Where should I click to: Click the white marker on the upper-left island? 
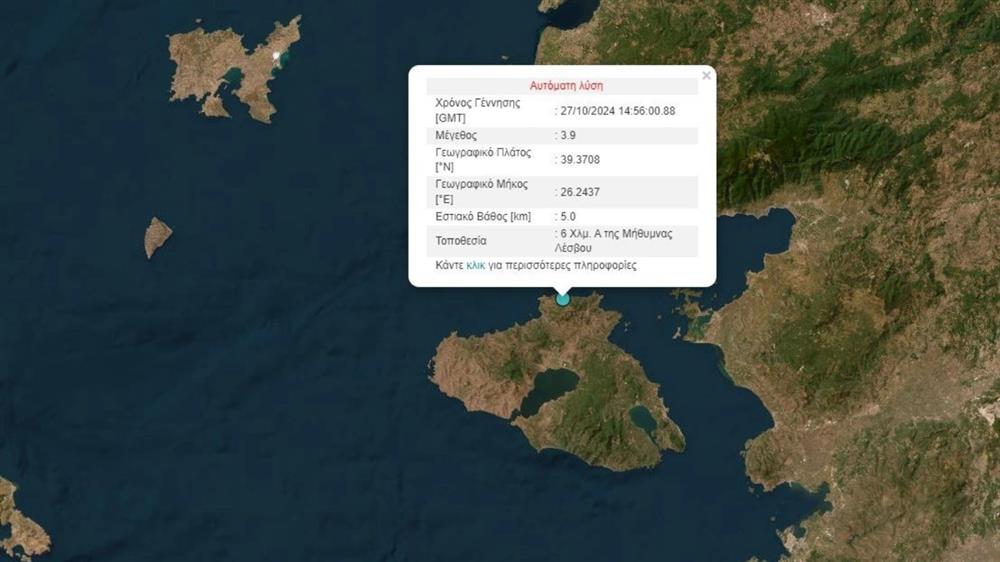[x=278, y=54]
